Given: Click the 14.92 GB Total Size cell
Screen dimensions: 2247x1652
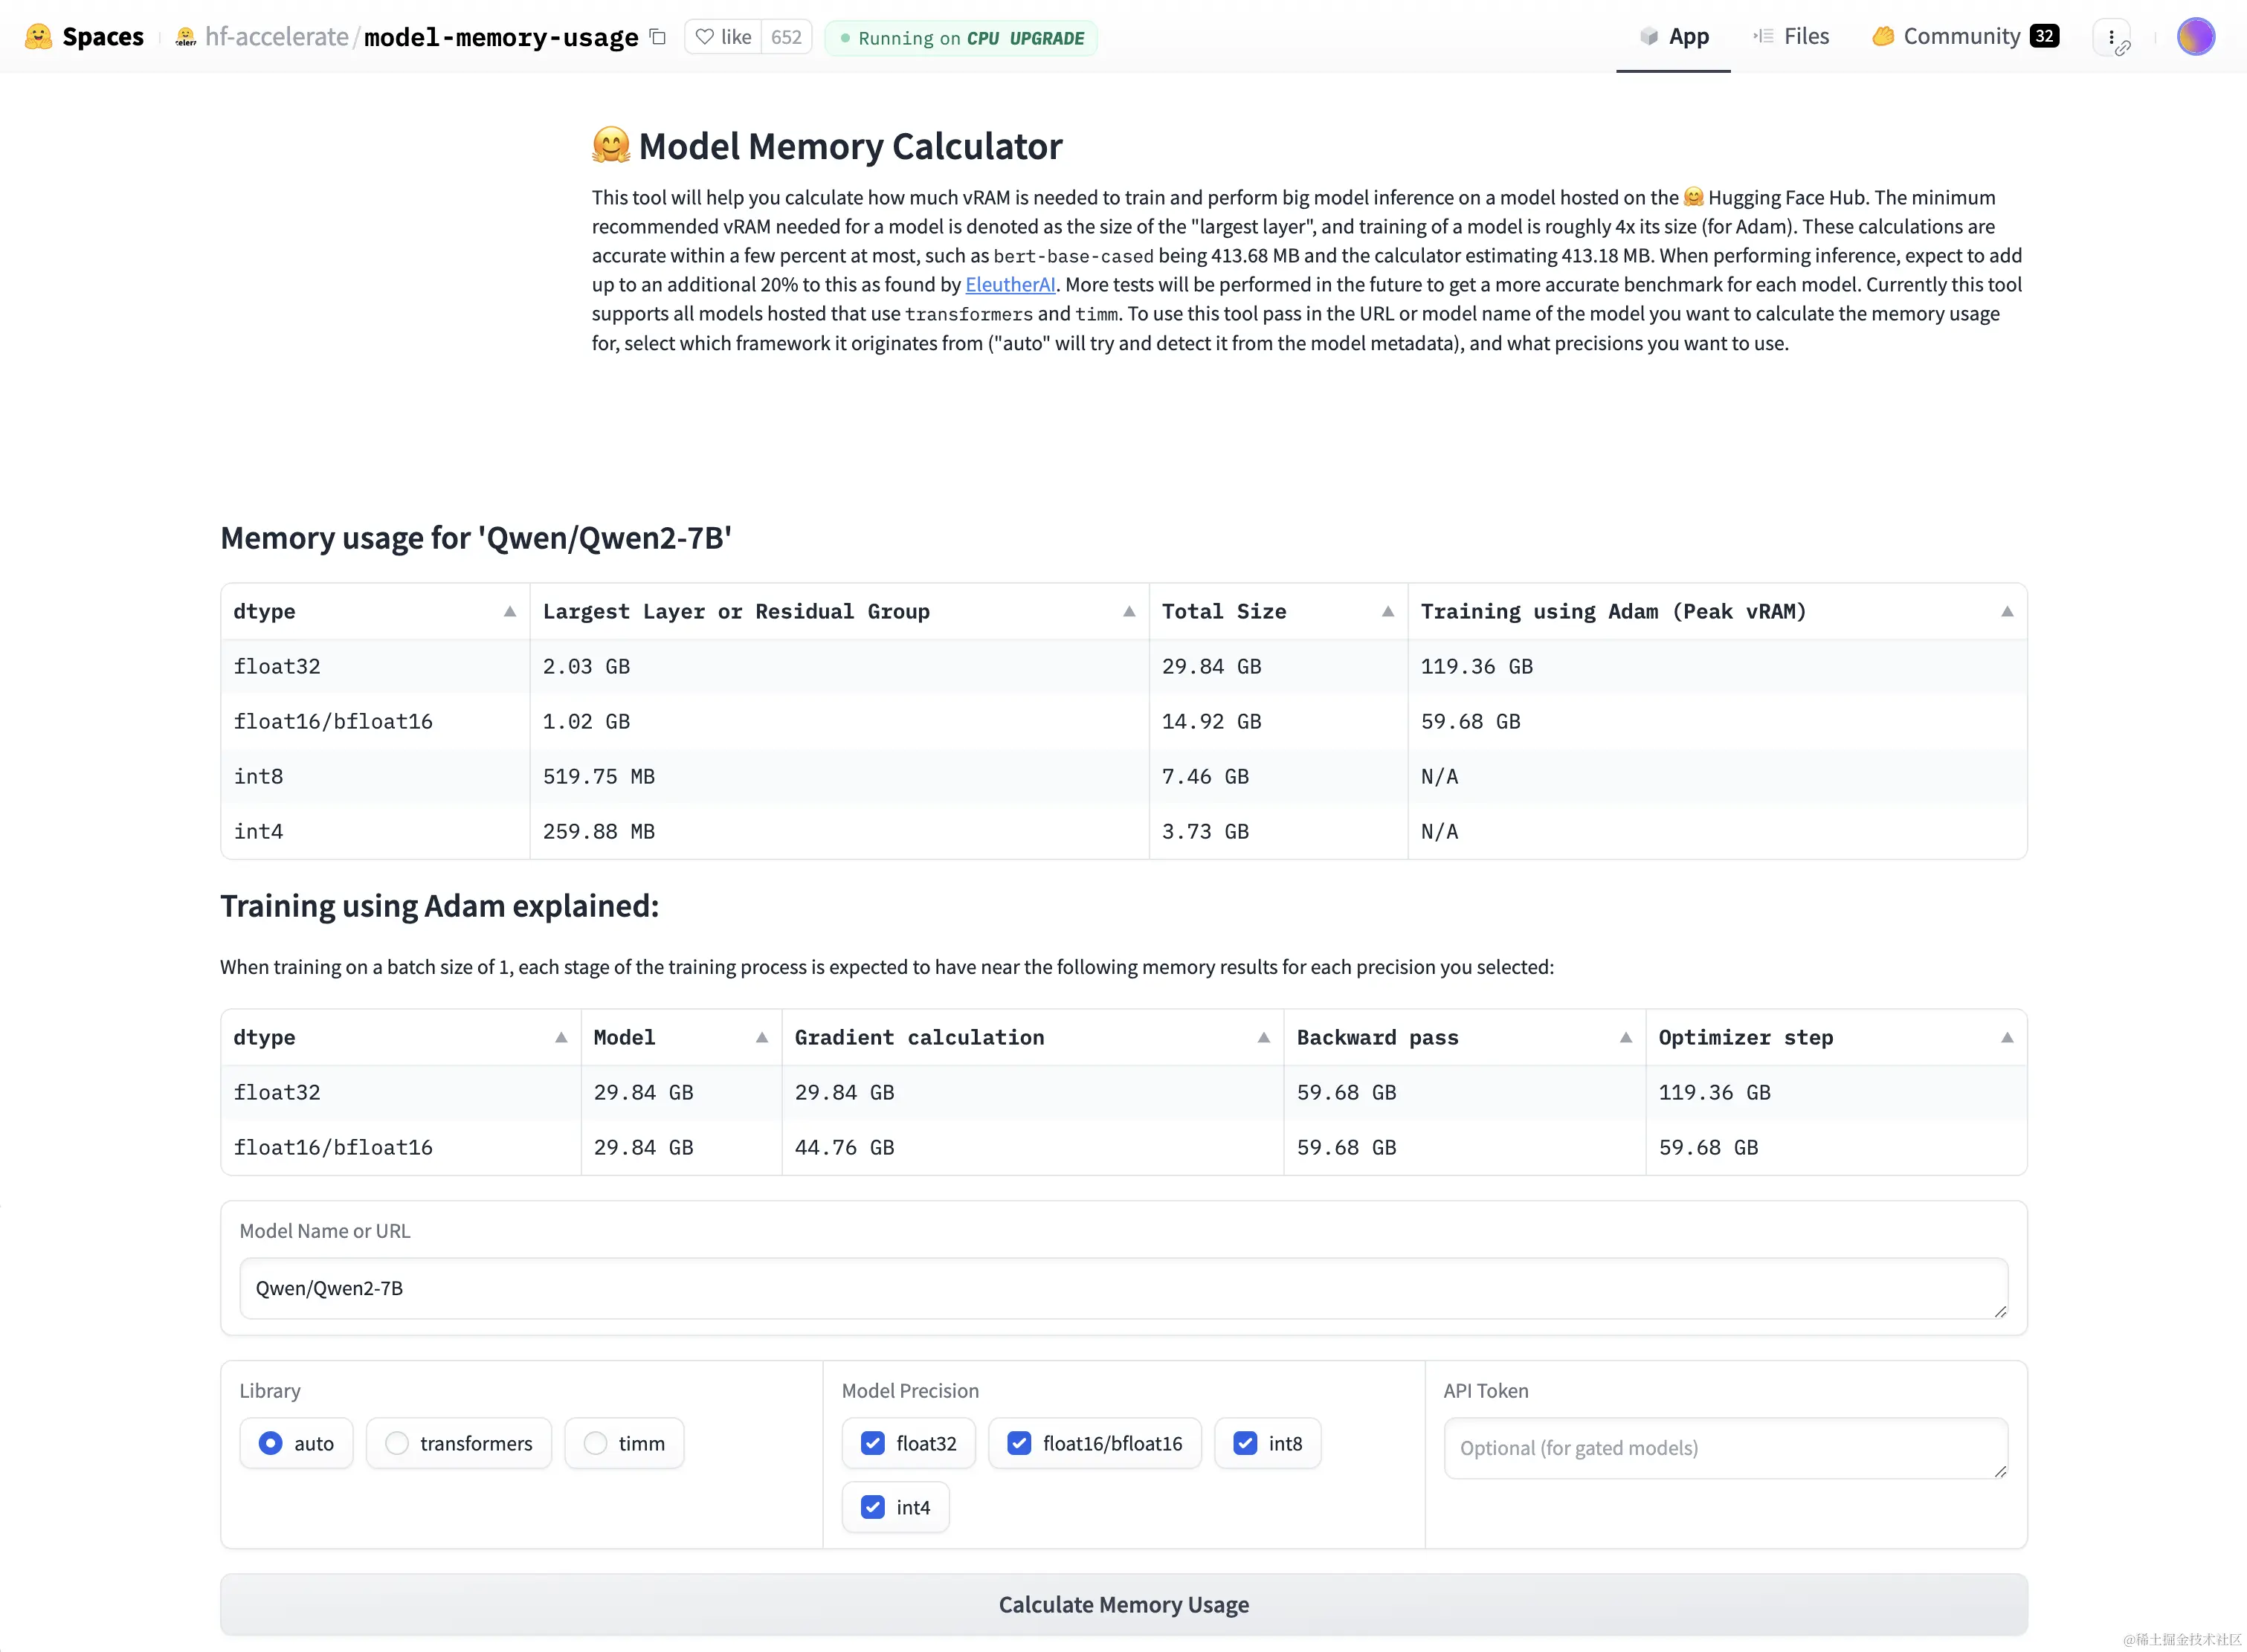Looking at the screenshot, I should tap(1278, 722).
